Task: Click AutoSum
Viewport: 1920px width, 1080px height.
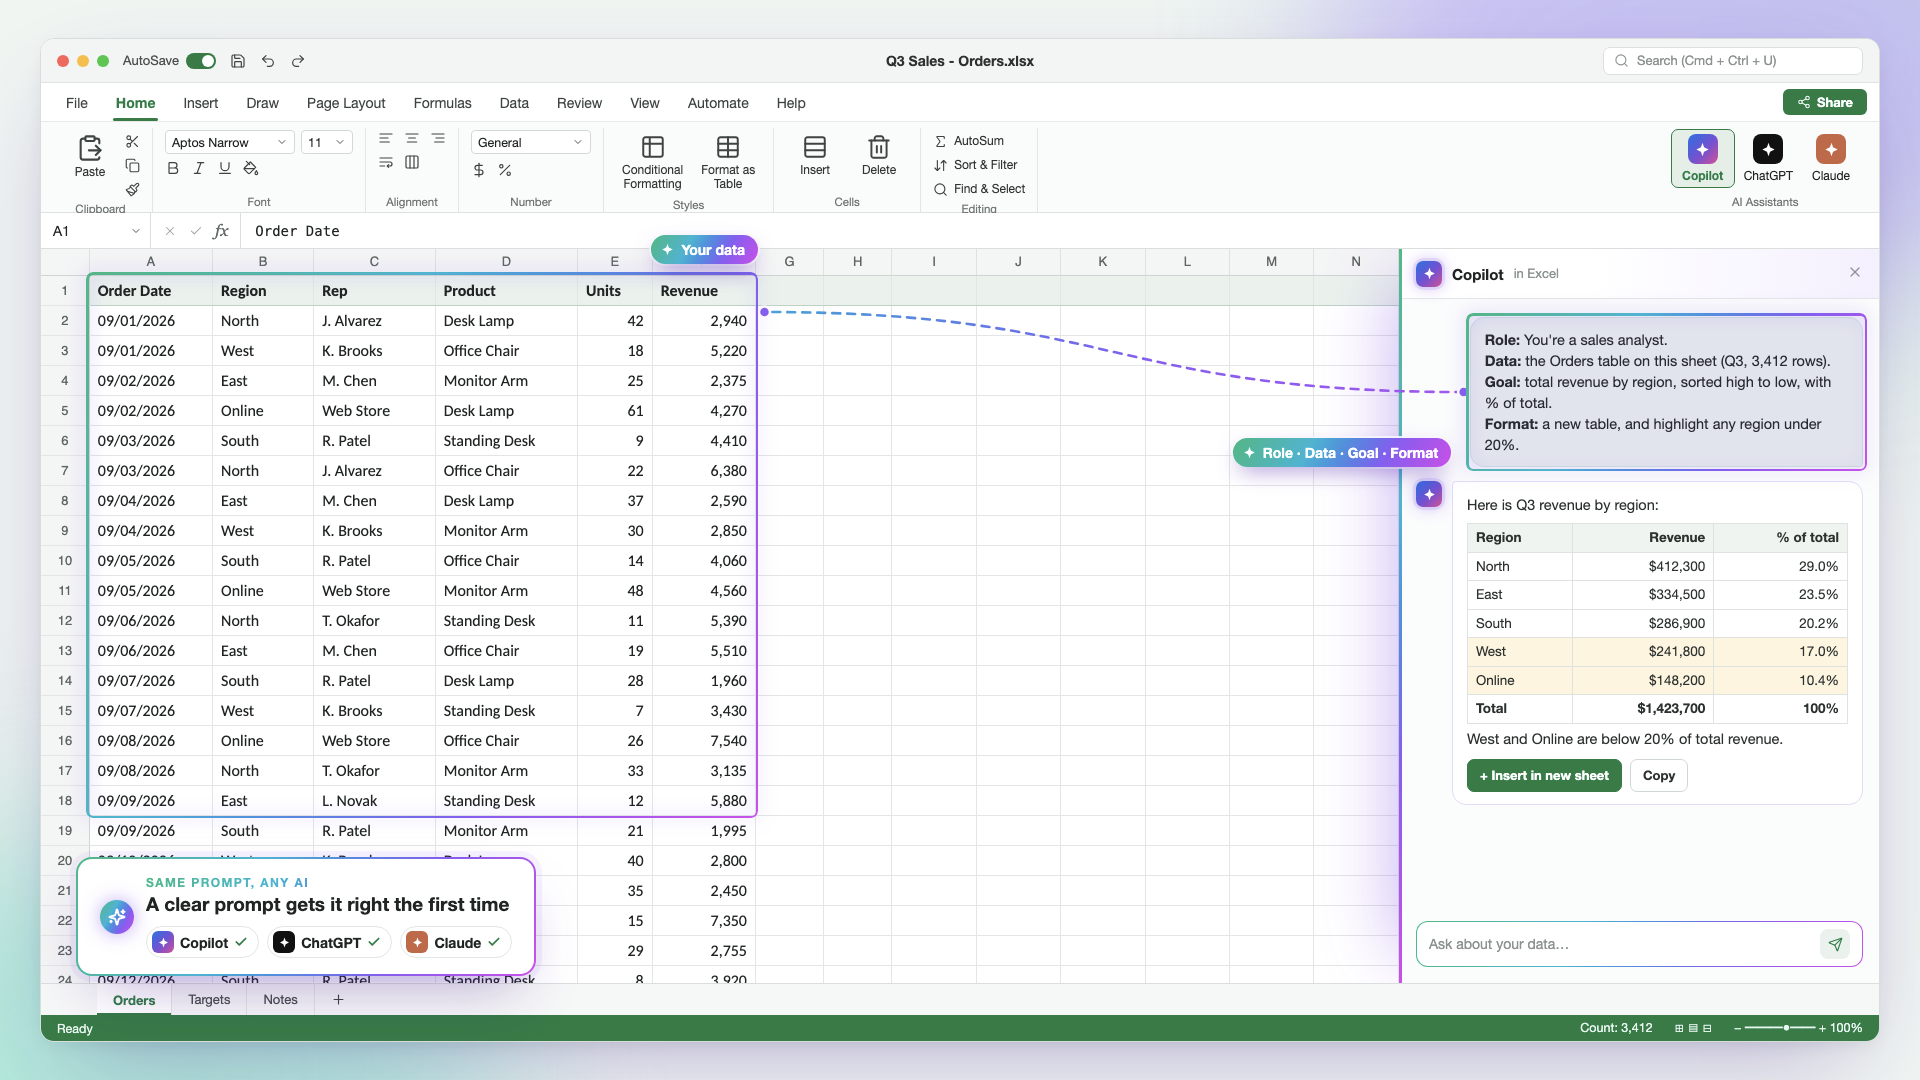Action: click(969, 141)
